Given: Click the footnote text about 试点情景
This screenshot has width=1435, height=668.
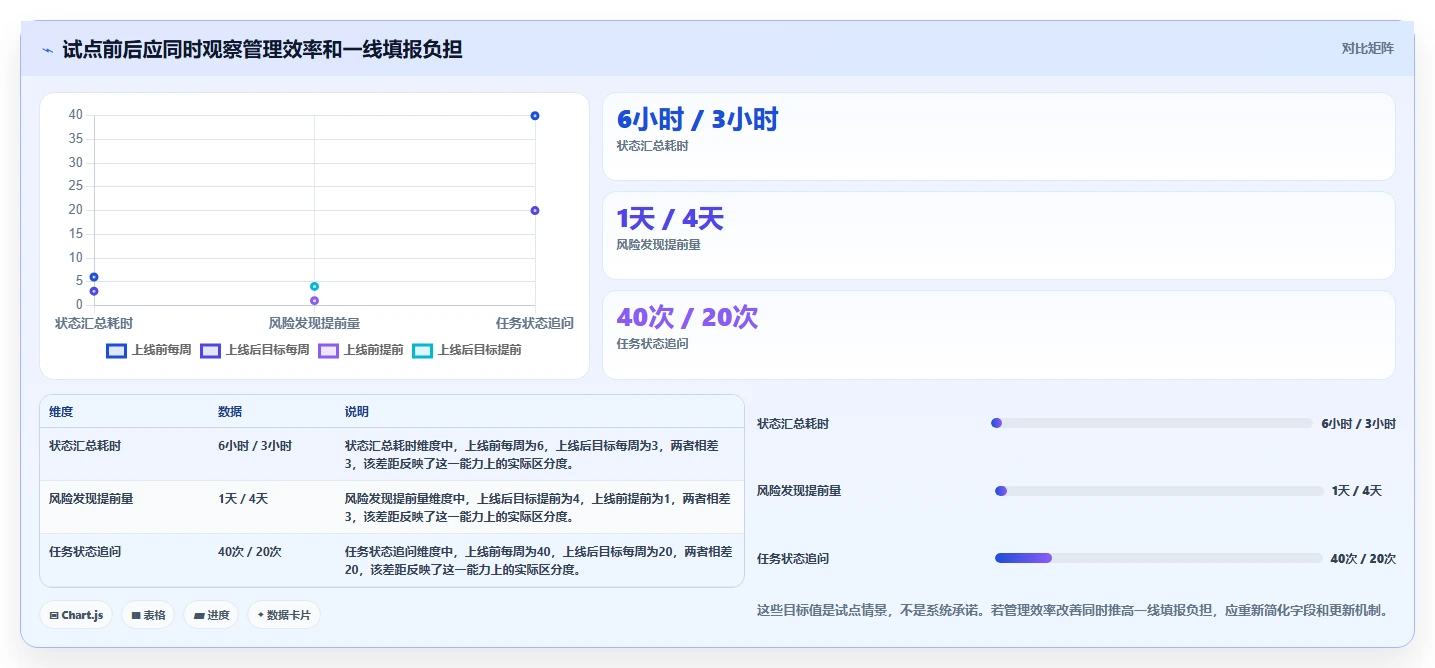Looking at the screenshot, I should [x=1074, y=610].
